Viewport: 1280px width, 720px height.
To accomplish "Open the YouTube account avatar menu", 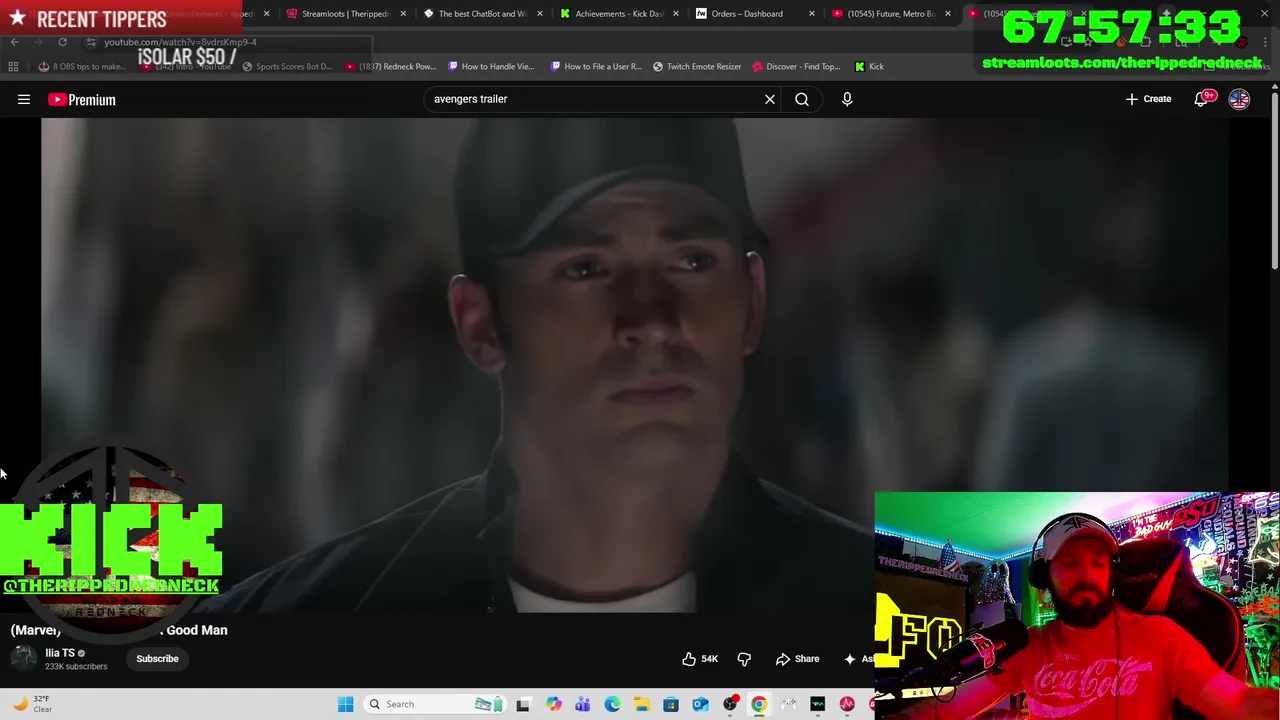I will (1239, 99).
